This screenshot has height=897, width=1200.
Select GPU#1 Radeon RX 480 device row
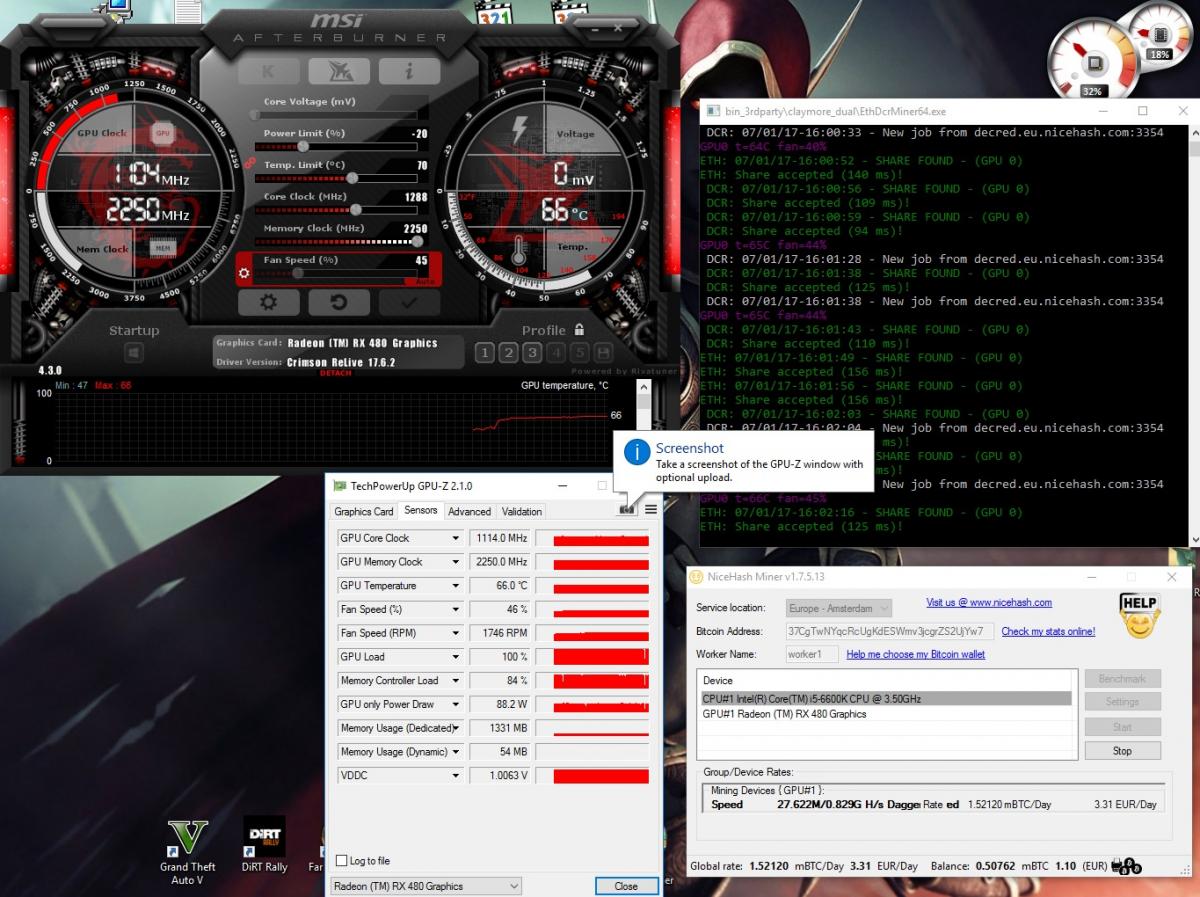coord(886,714)
